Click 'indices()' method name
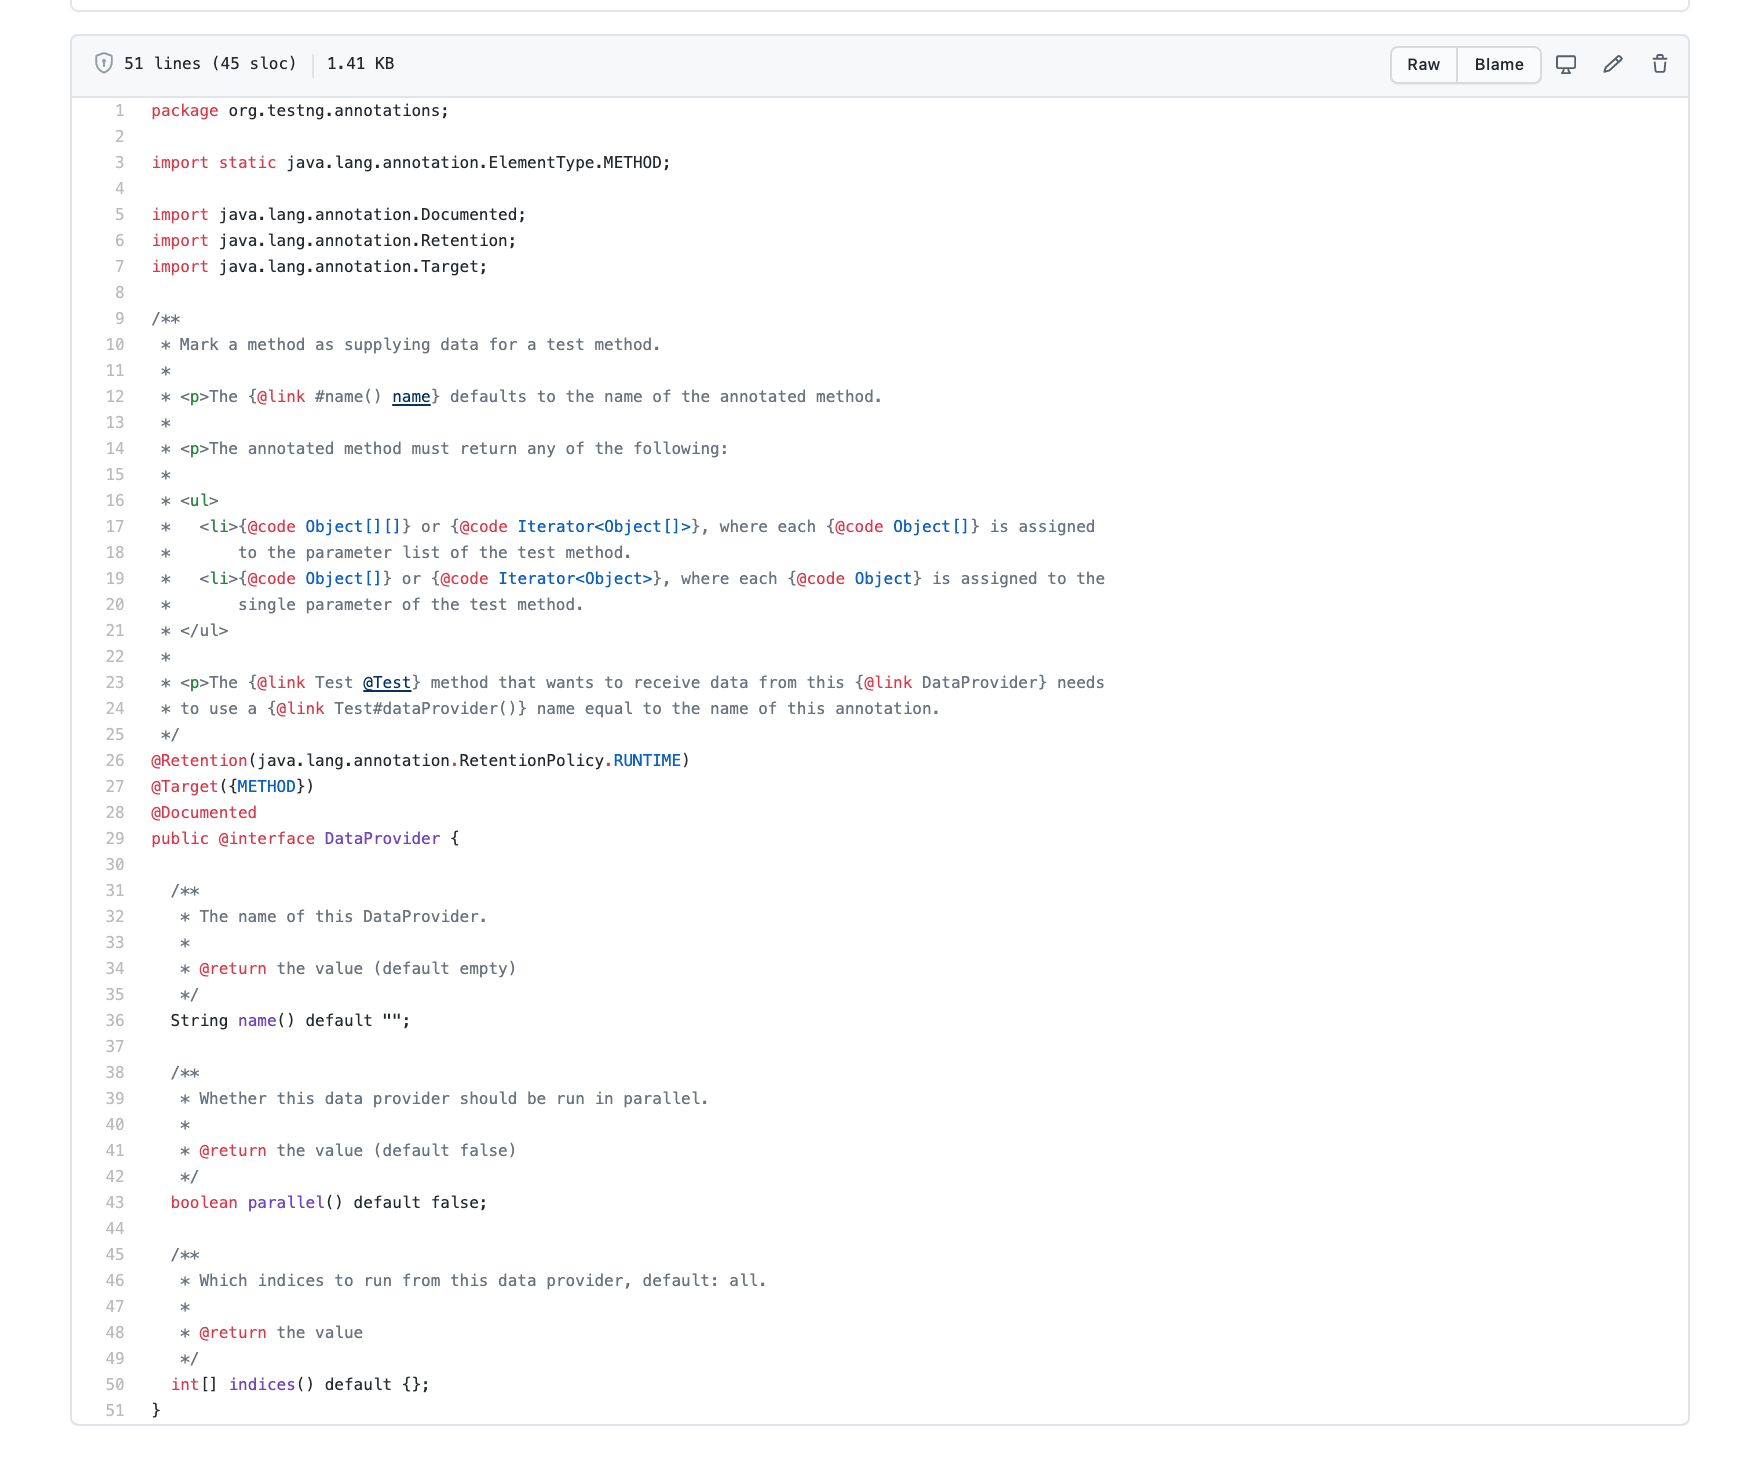The width and height of the screenshot is (1750, 1480). (271, 1385)
